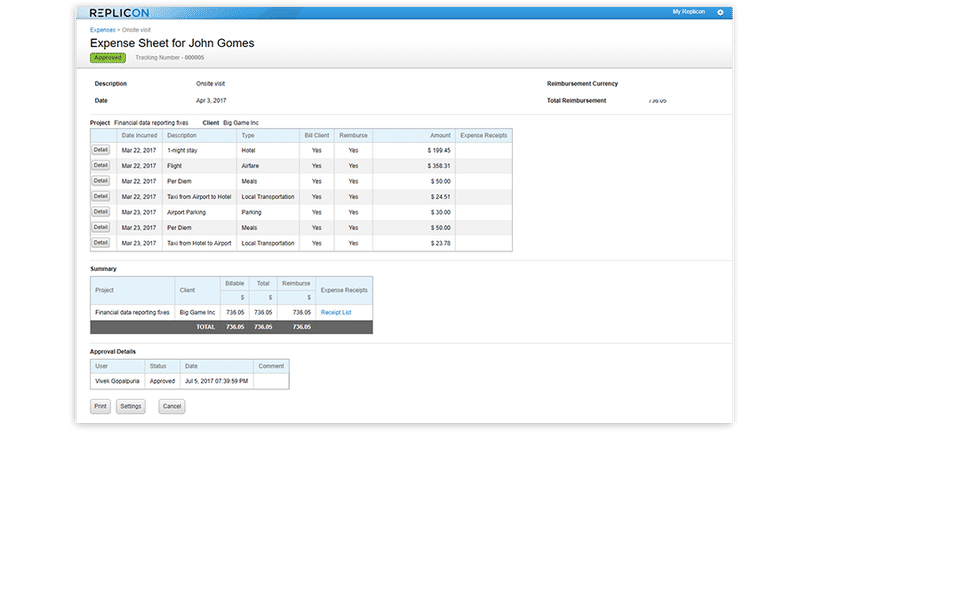The width and height of the screenshot is (960, 591).
Task: Click the green Approved status badge
Action: [x=108, y=58]
